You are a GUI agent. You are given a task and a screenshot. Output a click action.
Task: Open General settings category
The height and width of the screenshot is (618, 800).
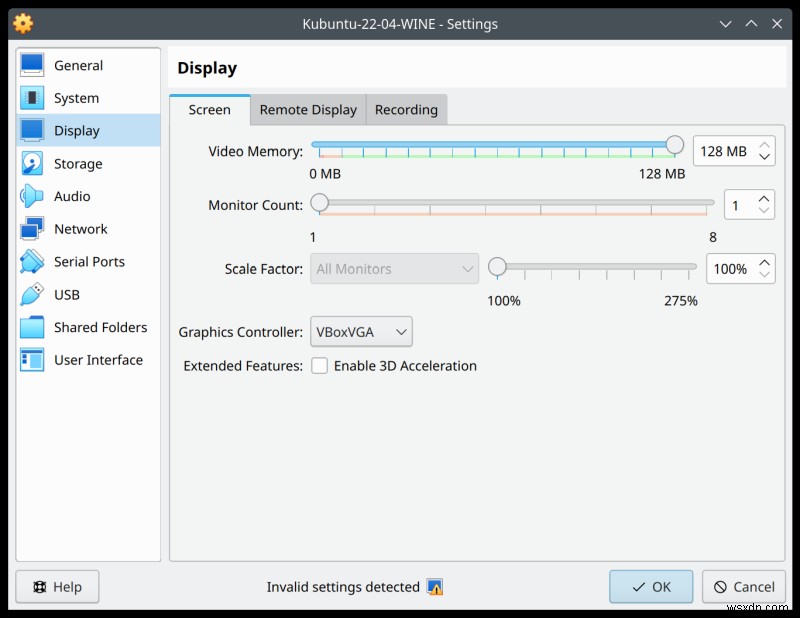(88, 65)
